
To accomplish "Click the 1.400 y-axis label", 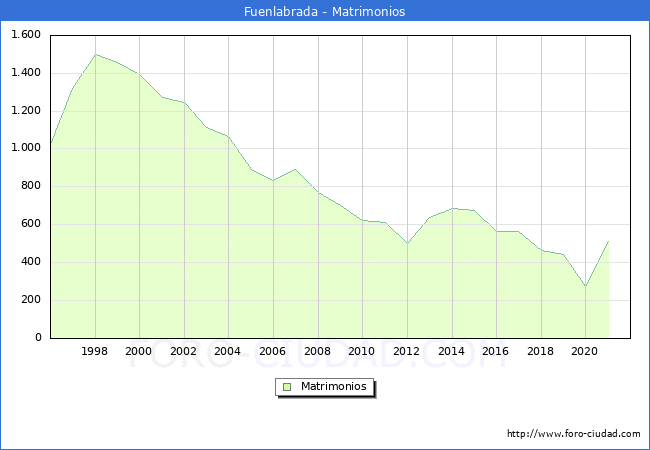I will coord(26,73).
